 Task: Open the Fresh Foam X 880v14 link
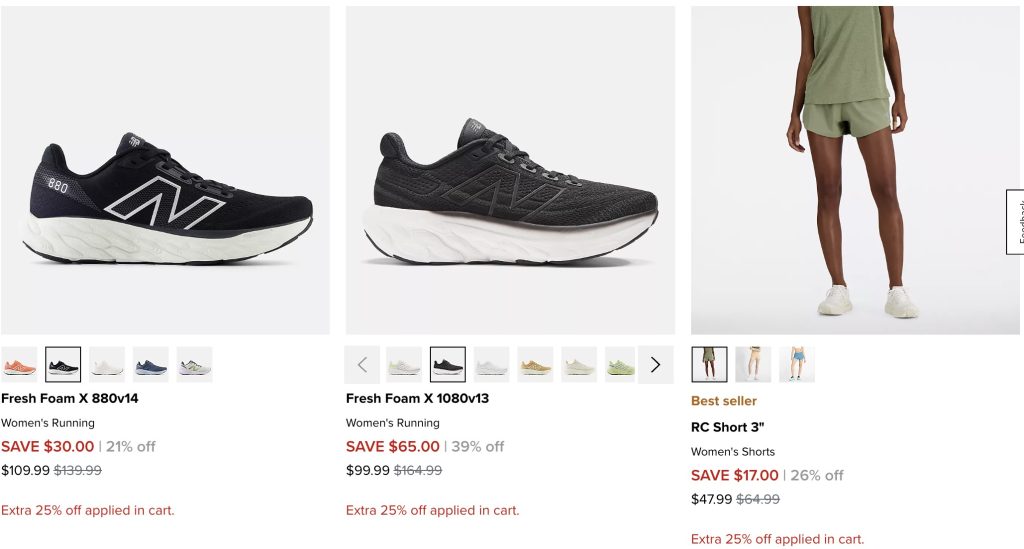70,398
